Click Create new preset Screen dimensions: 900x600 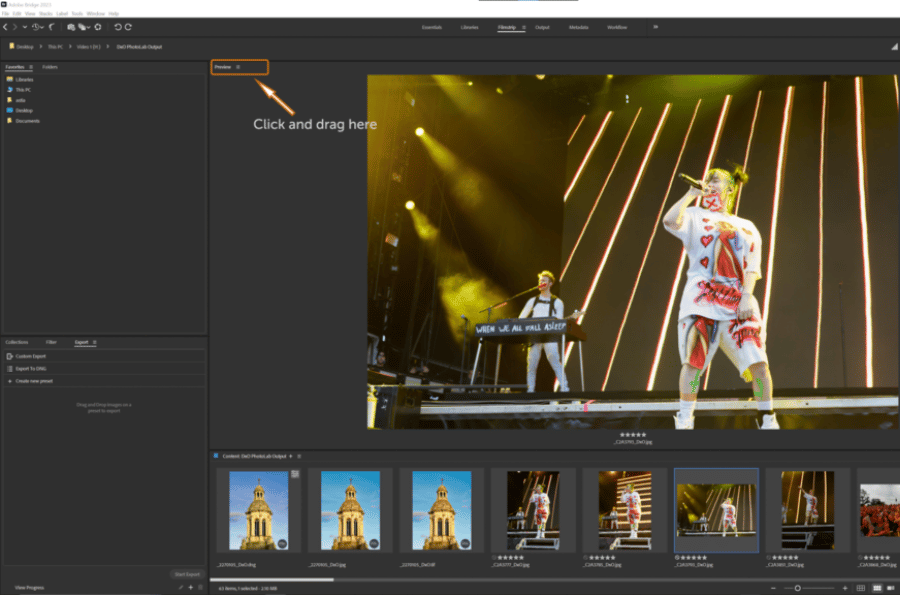(34, 381)
